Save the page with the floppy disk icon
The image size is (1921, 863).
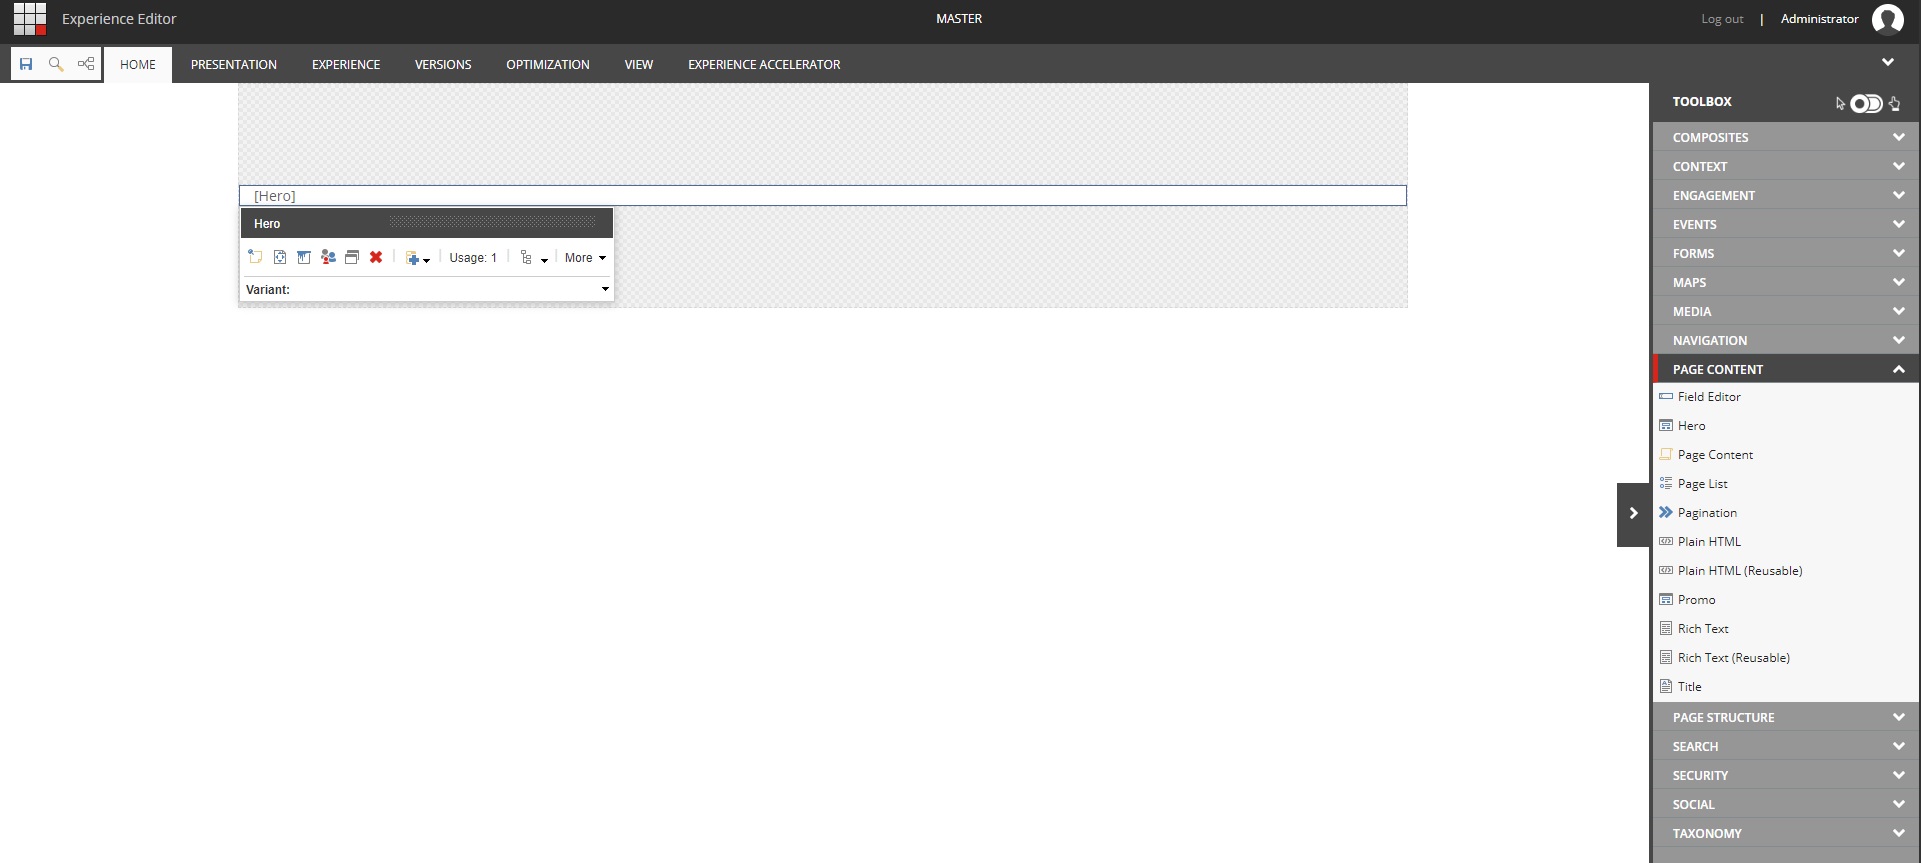[26, 64]
